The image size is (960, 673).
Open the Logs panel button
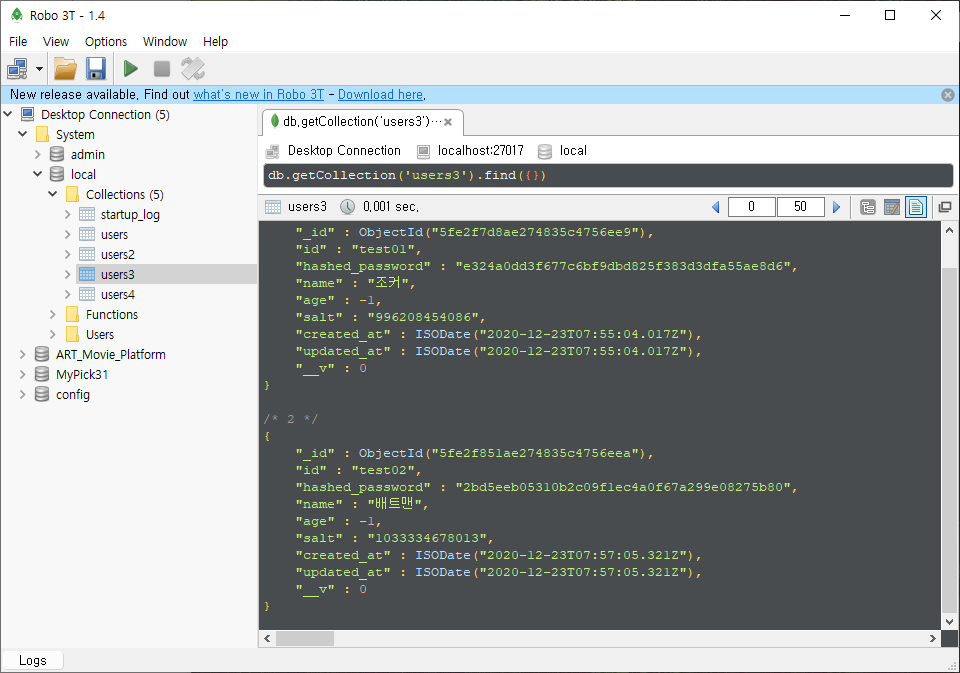point(32,660)
